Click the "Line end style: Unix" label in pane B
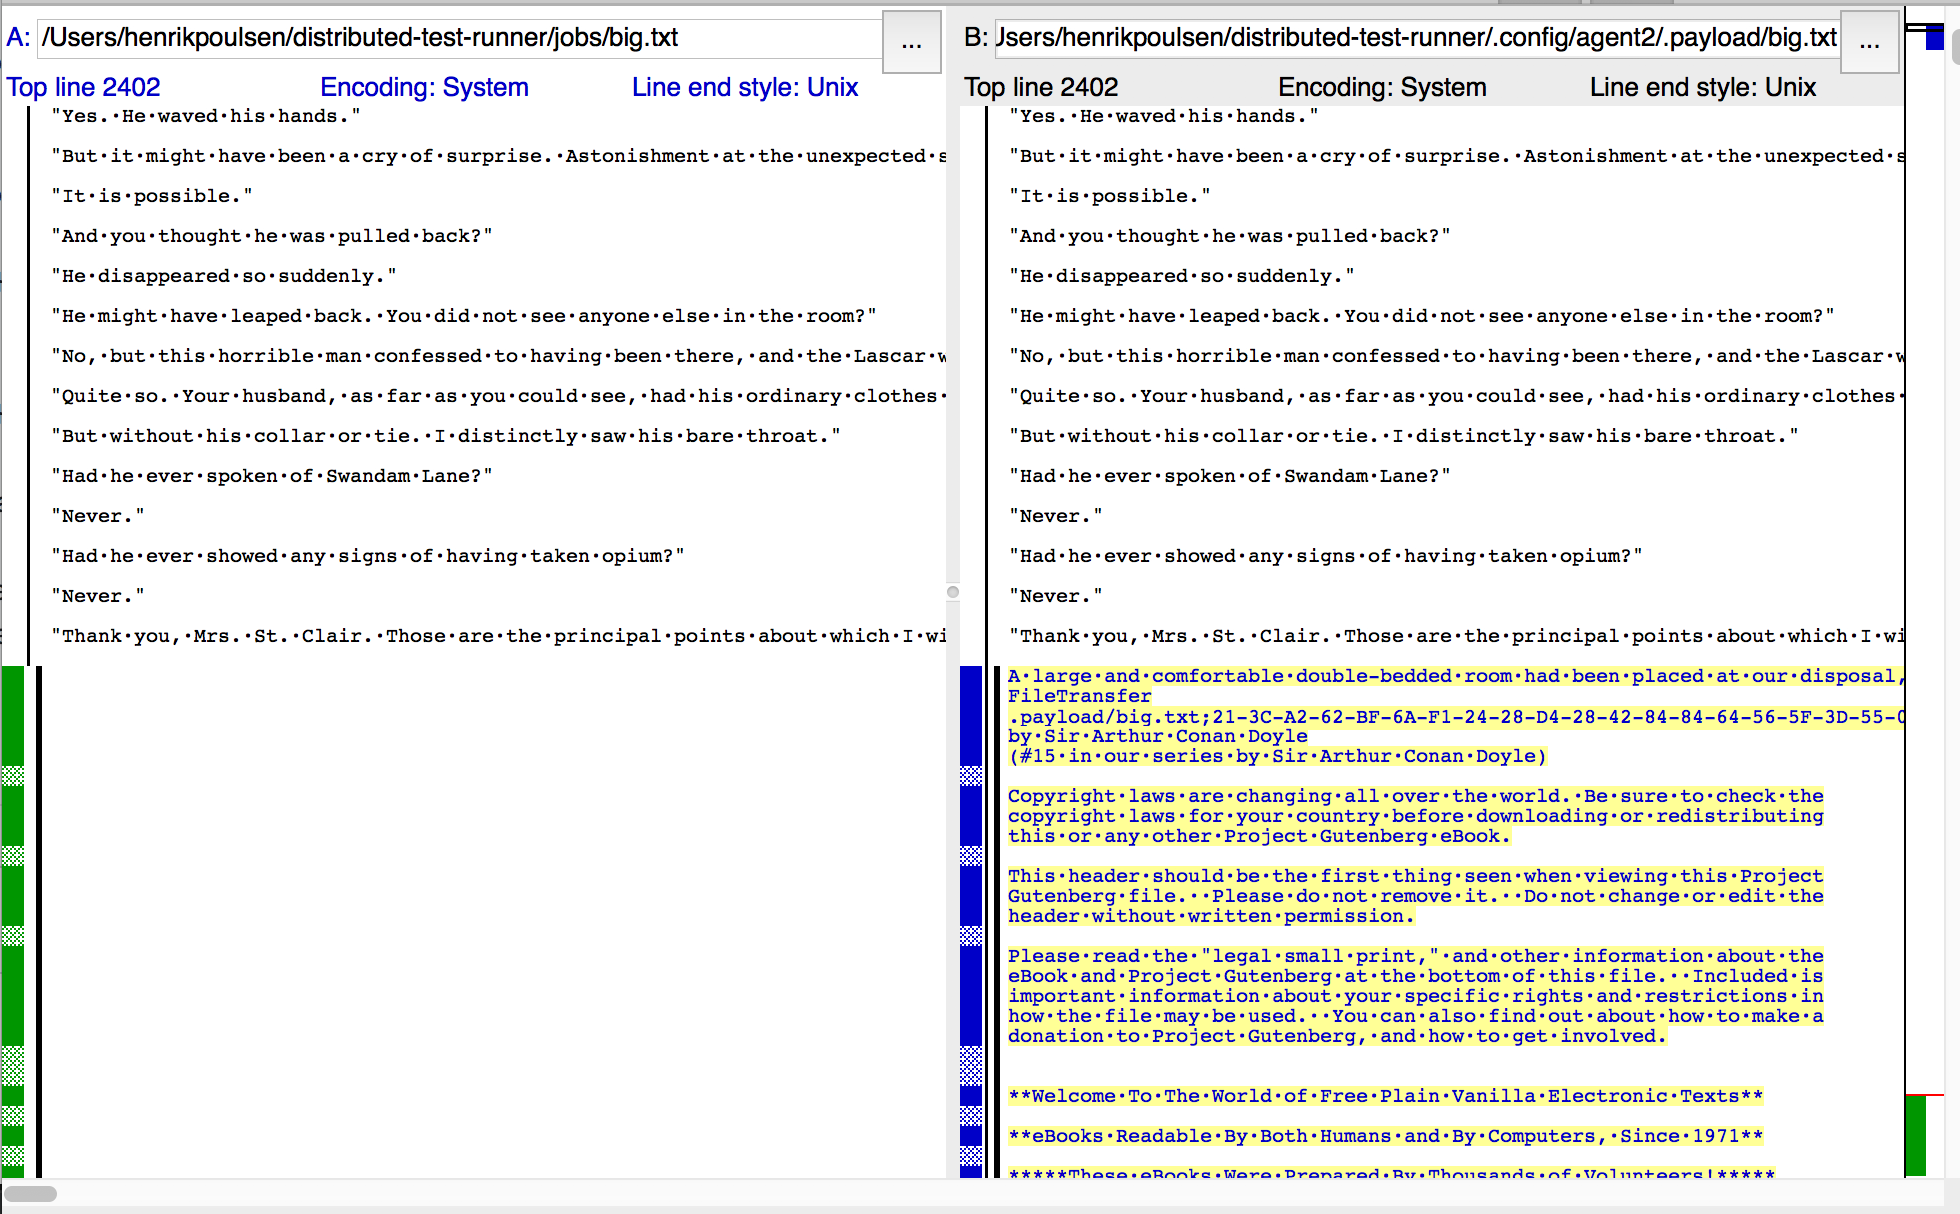The height and width of the screenshot is (1214, 1960). click(x=1702, y=87)
